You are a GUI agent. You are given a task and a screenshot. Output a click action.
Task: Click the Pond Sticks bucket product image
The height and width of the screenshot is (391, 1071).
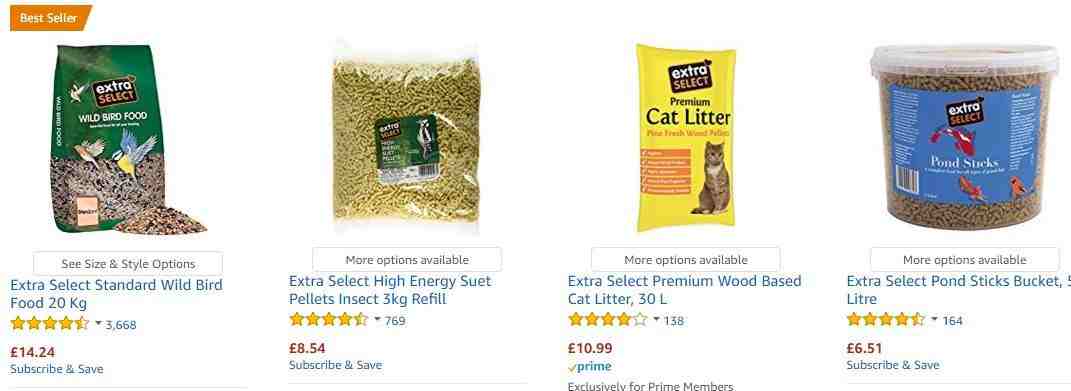coord(964,137)
